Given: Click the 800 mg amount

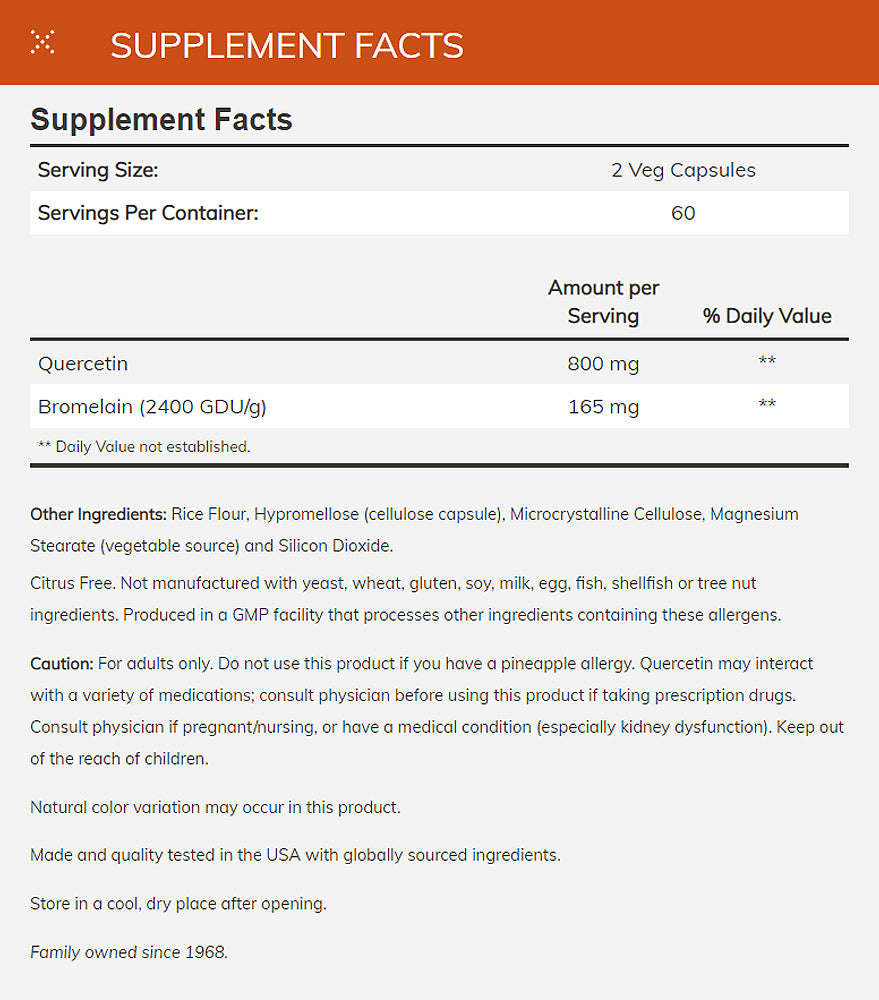Looking at the screenshot, I should point(603,363).
